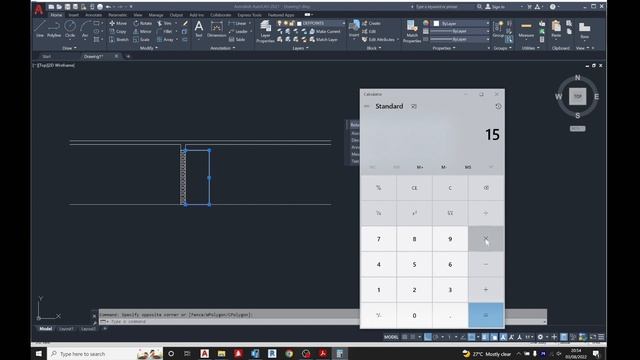Screen dimensions: 640x360
Task: Click the 0 key on Calculator
Action: (x=414, y=315)
